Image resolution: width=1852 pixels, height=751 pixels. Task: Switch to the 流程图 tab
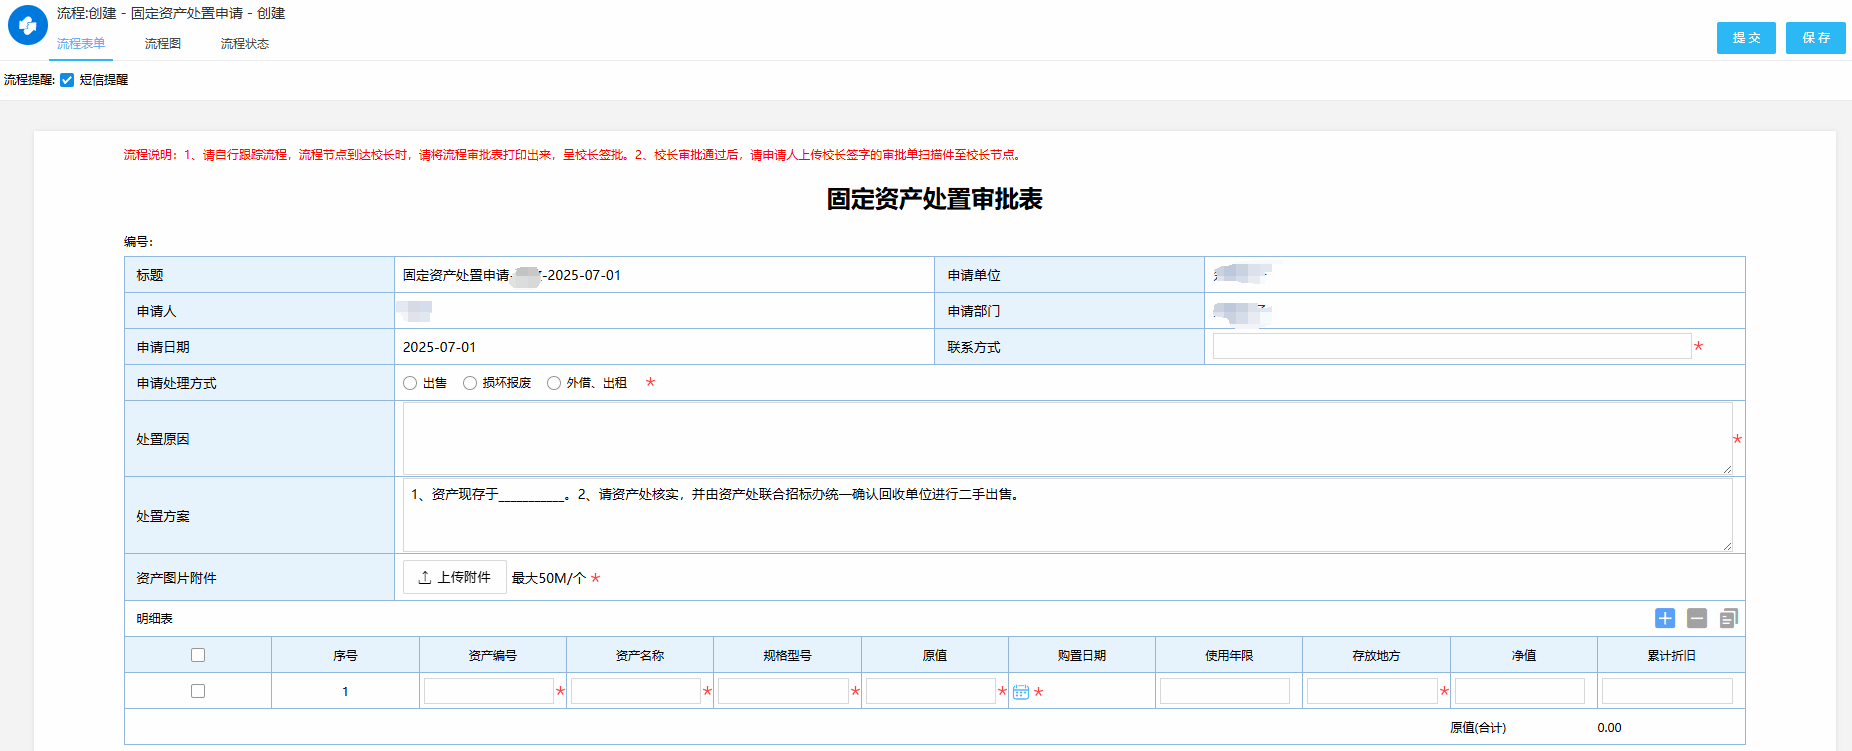point(162,44)
